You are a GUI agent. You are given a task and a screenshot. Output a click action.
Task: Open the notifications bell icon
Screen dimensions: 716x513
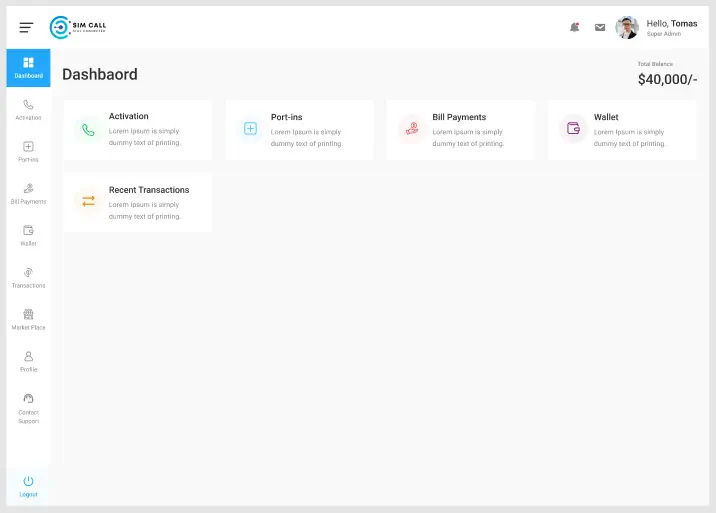tap(574, 28)
